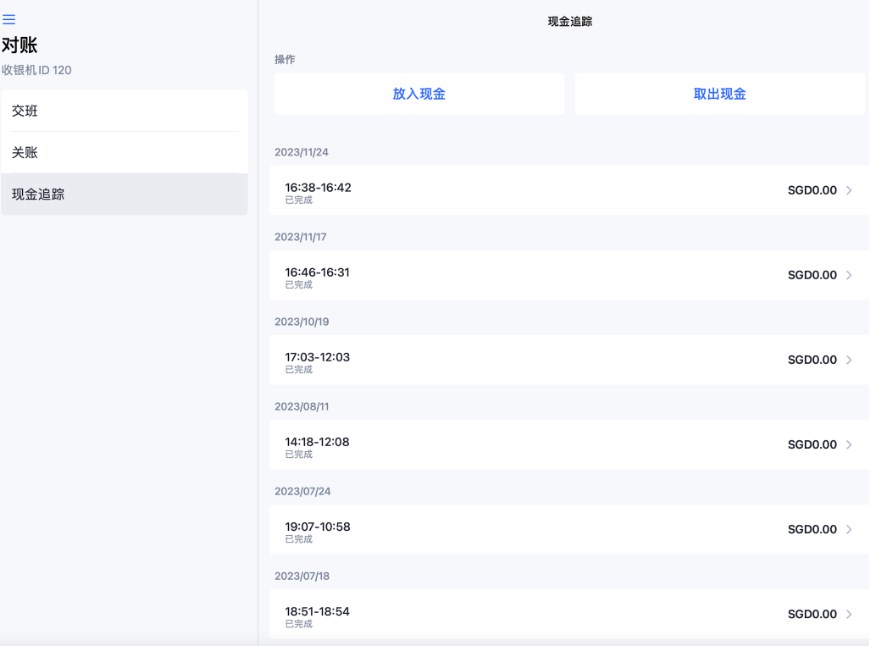The image size is (869, 646).
Task: Expand chevron on the 16:46-16:31 record
Action: (849, 275)
